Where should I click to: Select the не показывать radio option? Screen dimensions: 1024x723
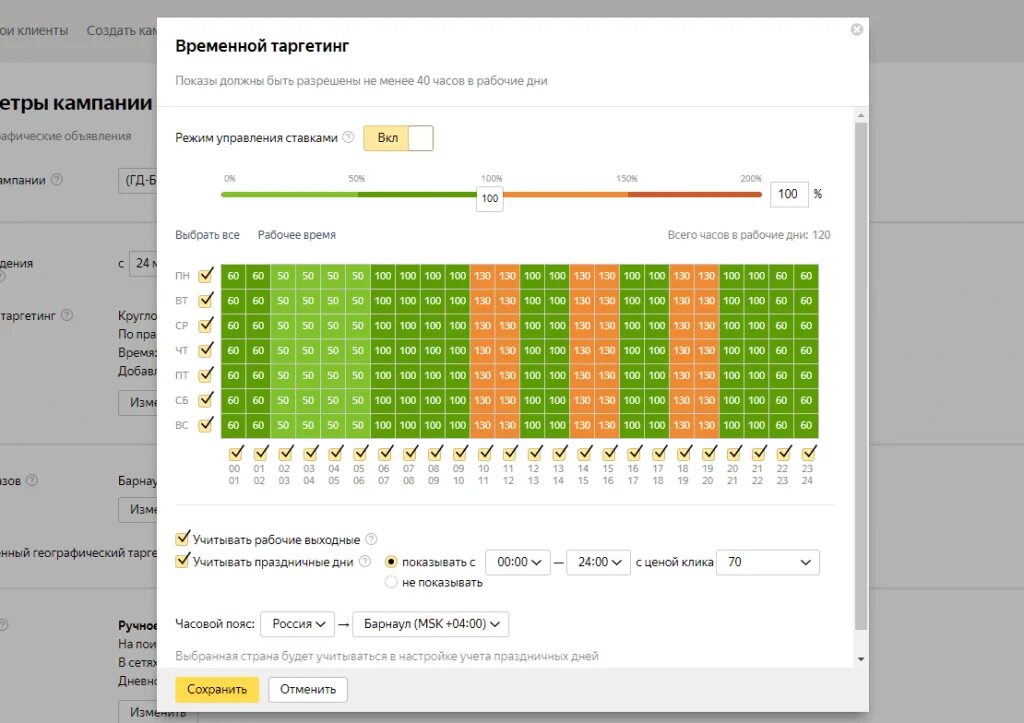[391, 582]
